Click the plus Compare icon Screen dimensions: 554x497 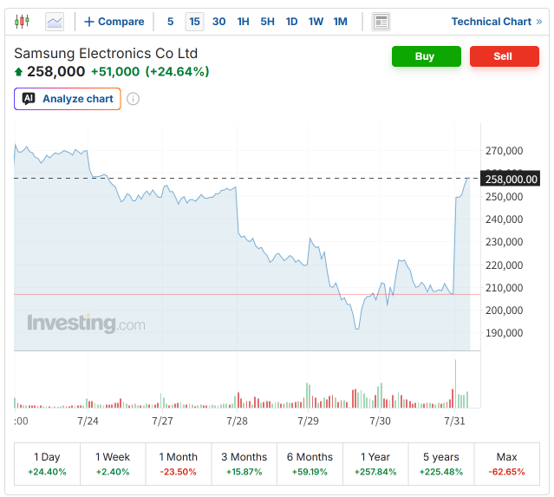coord(89,22)
